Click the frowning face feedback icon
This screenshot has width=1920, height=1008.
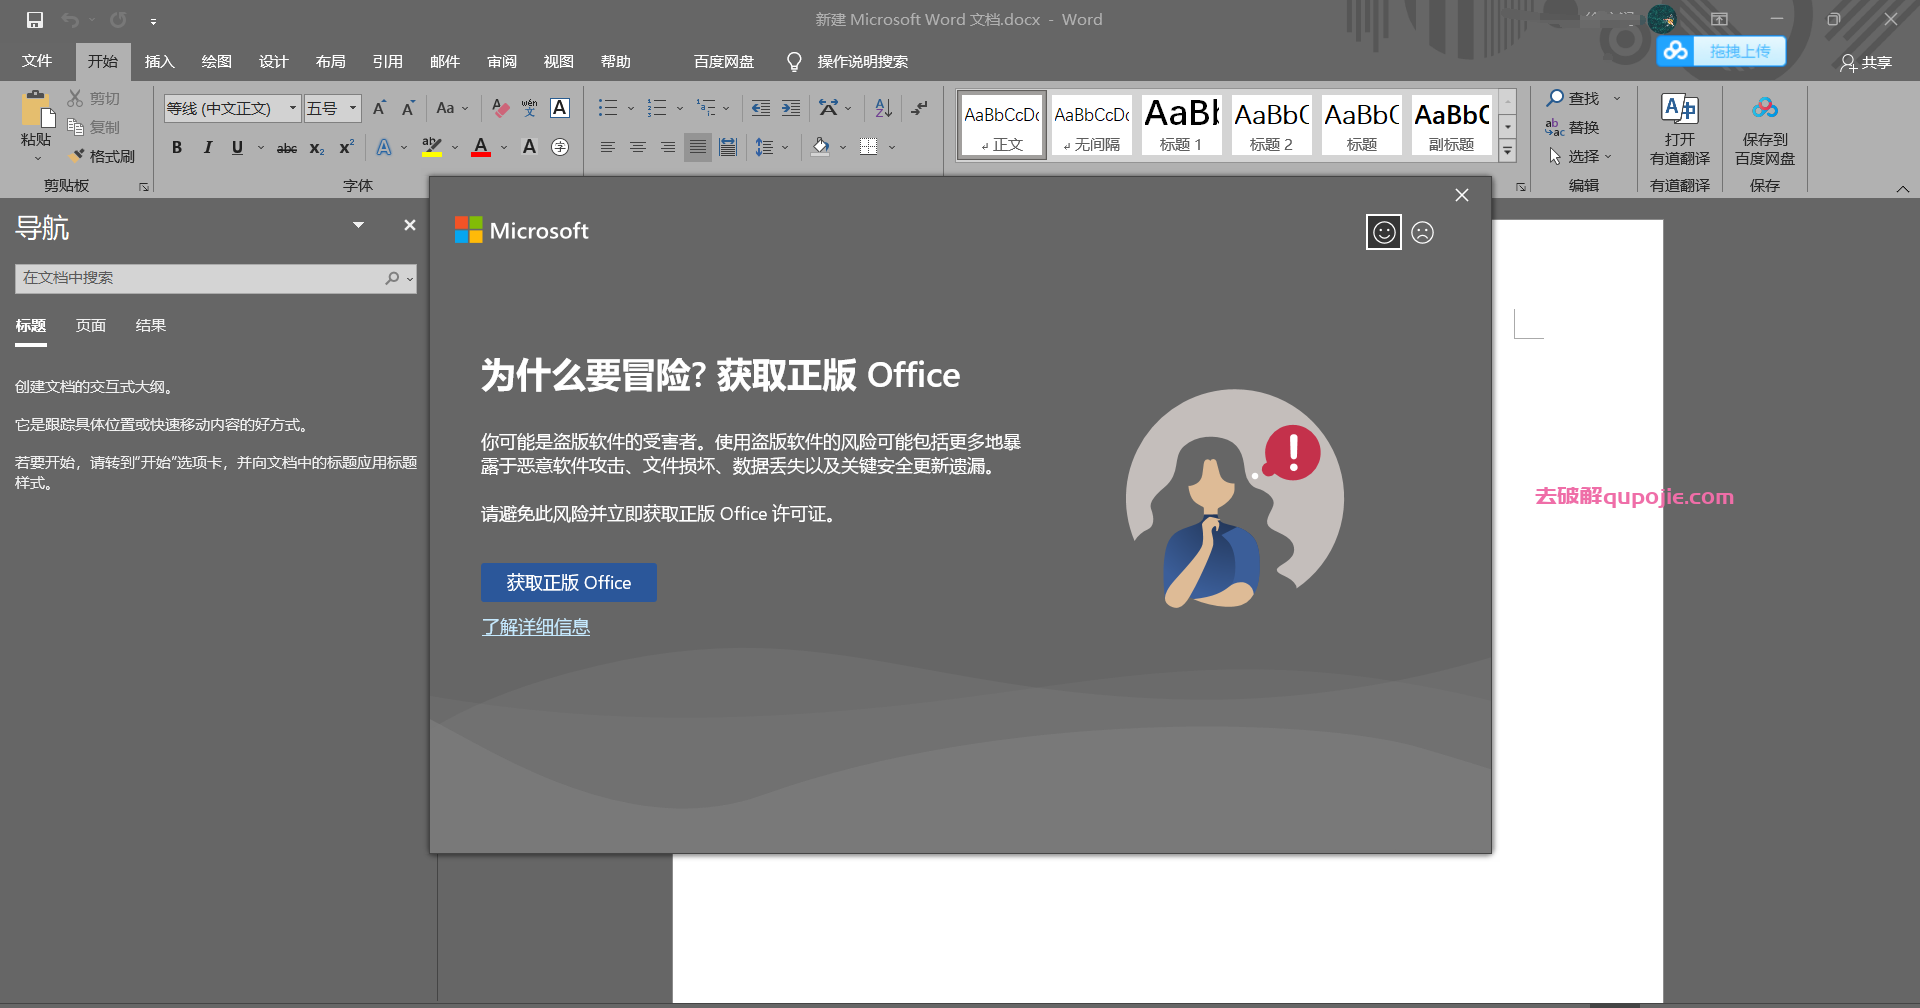[x=1423, y=232]
